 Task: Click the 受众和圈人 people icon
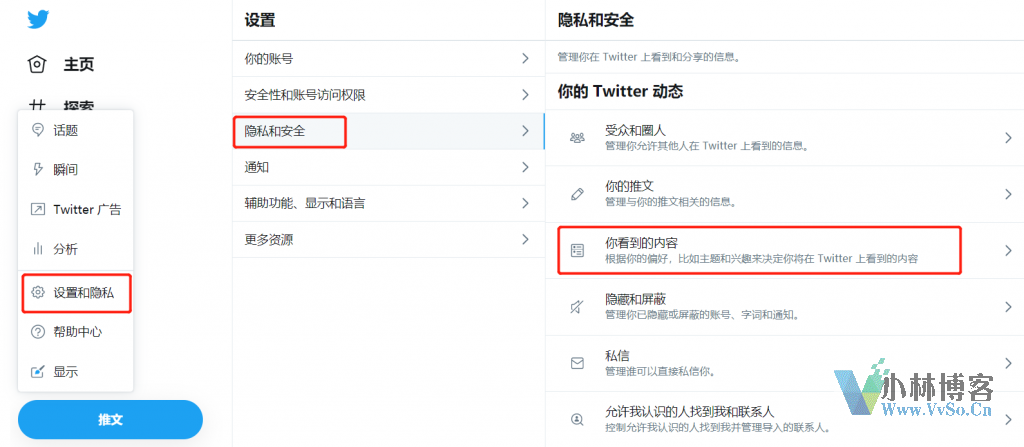577,137
